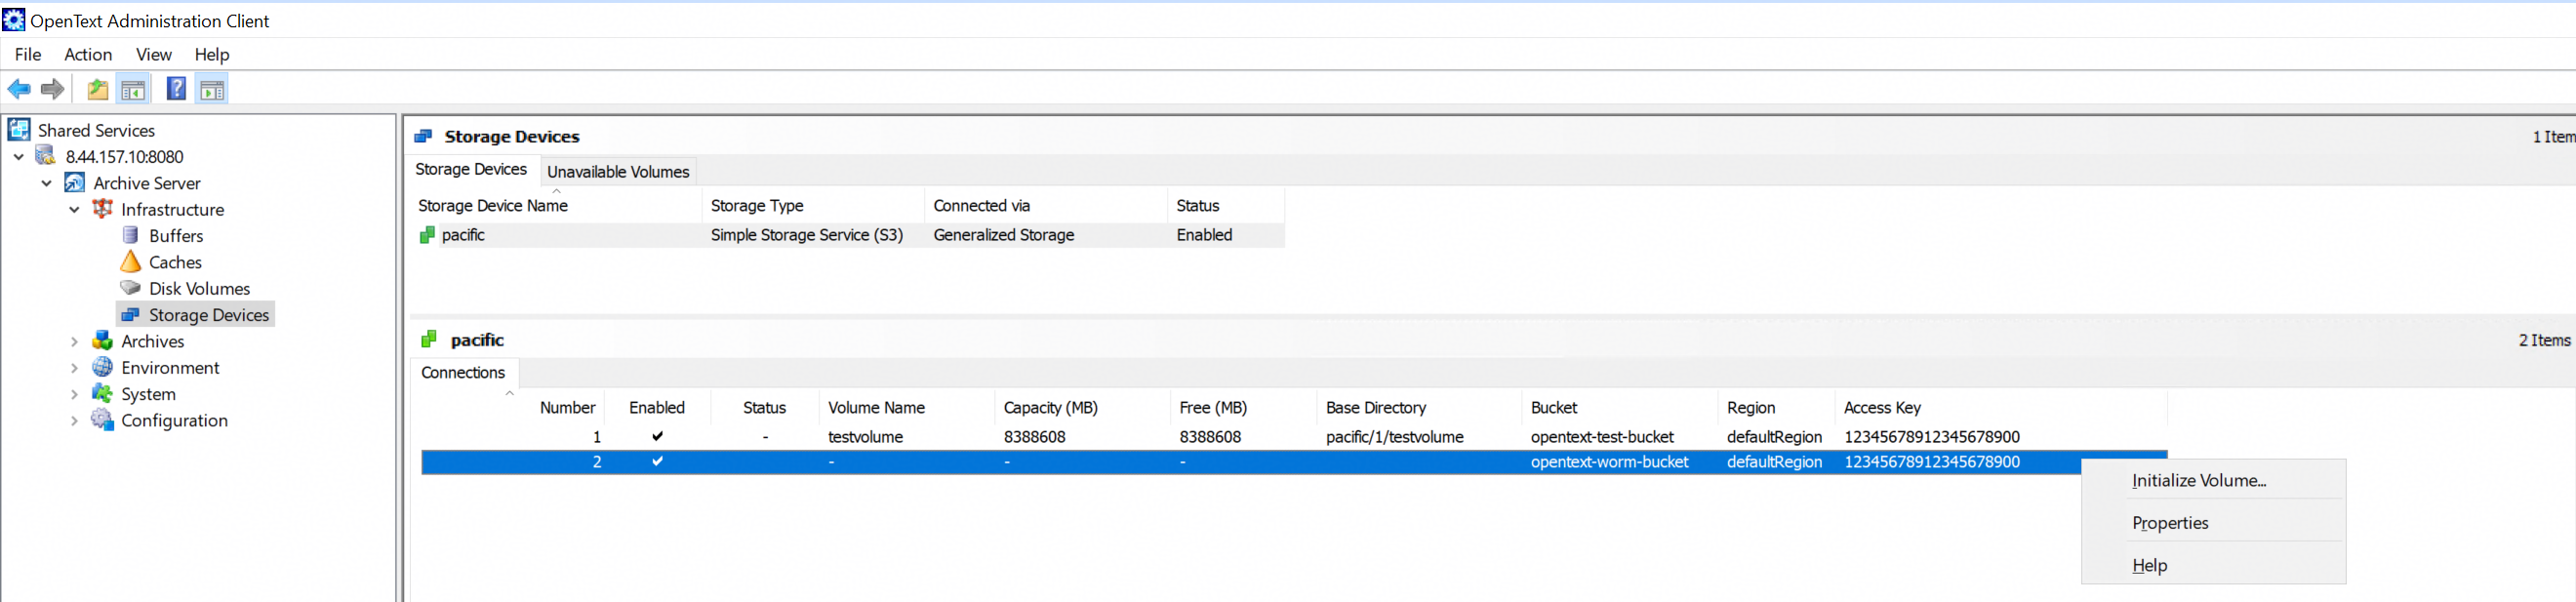
Task: Click the Infrastructure node icon
Action: click(102, 208)
